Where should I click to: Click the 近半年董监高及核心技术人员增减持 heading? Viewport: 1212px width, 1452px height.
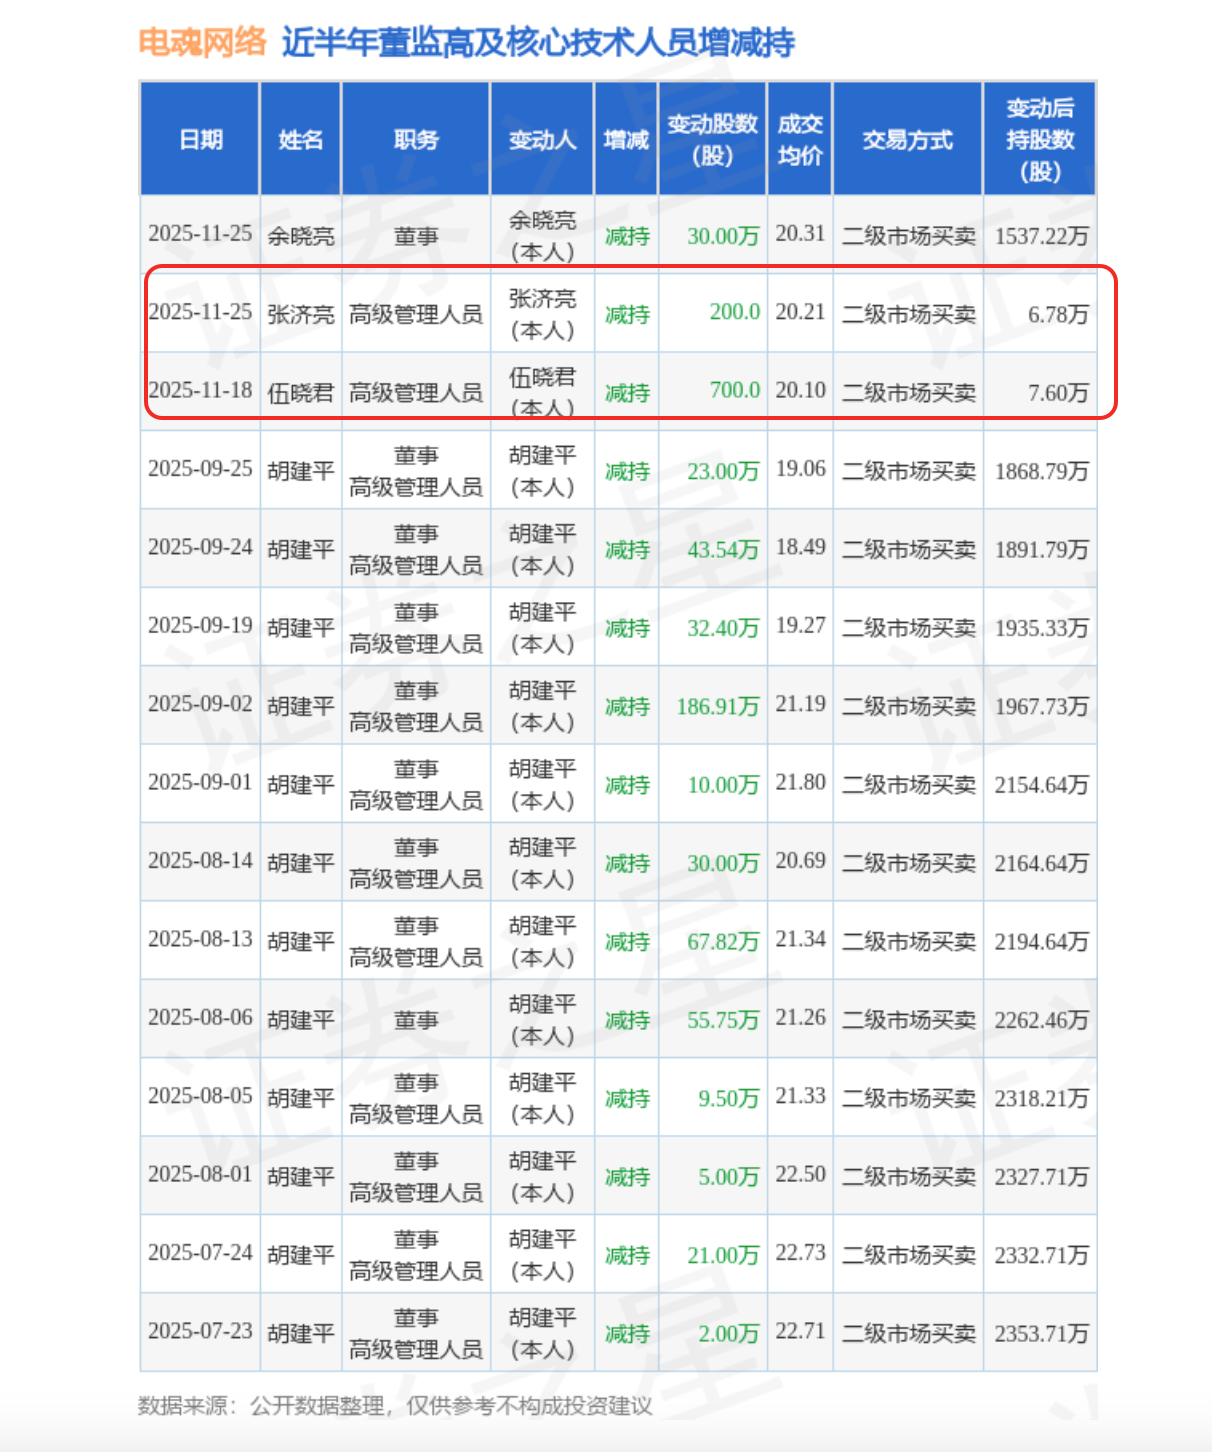click(x=538, y=42)
